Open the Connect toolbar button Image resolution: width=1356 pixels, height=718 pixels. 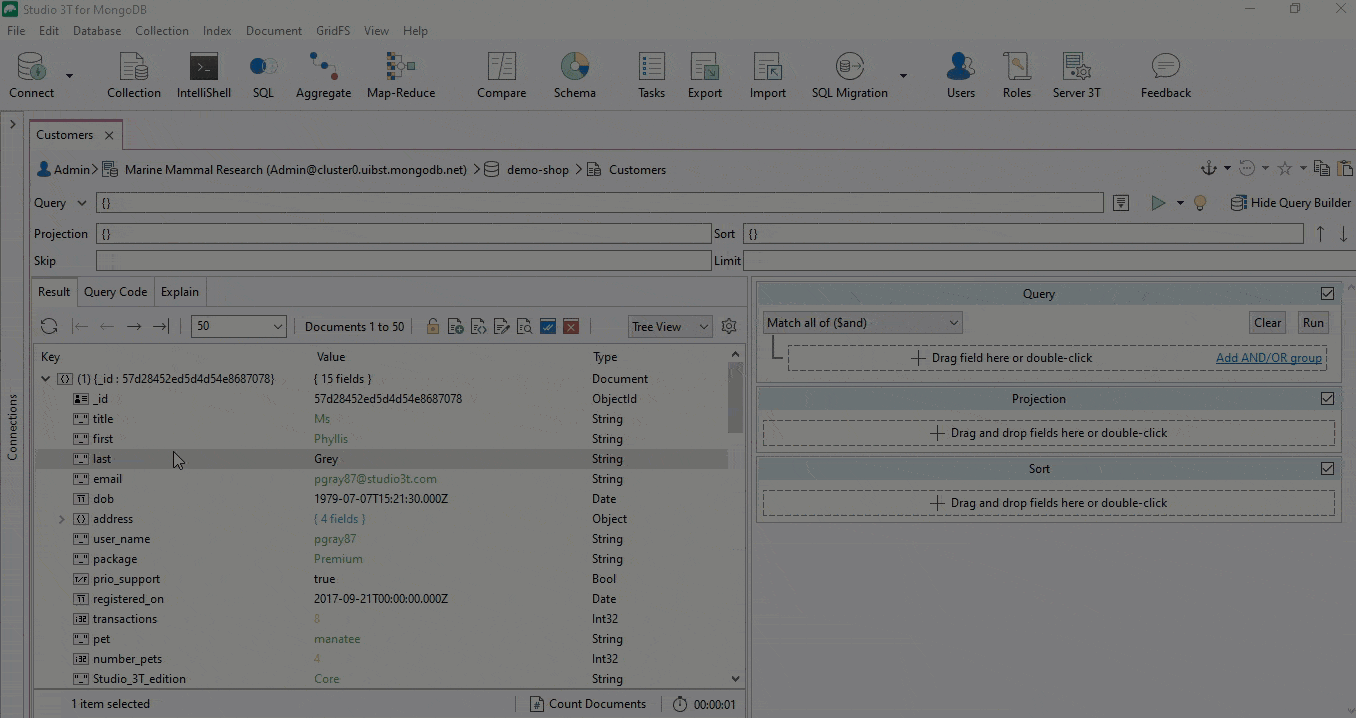31,76
